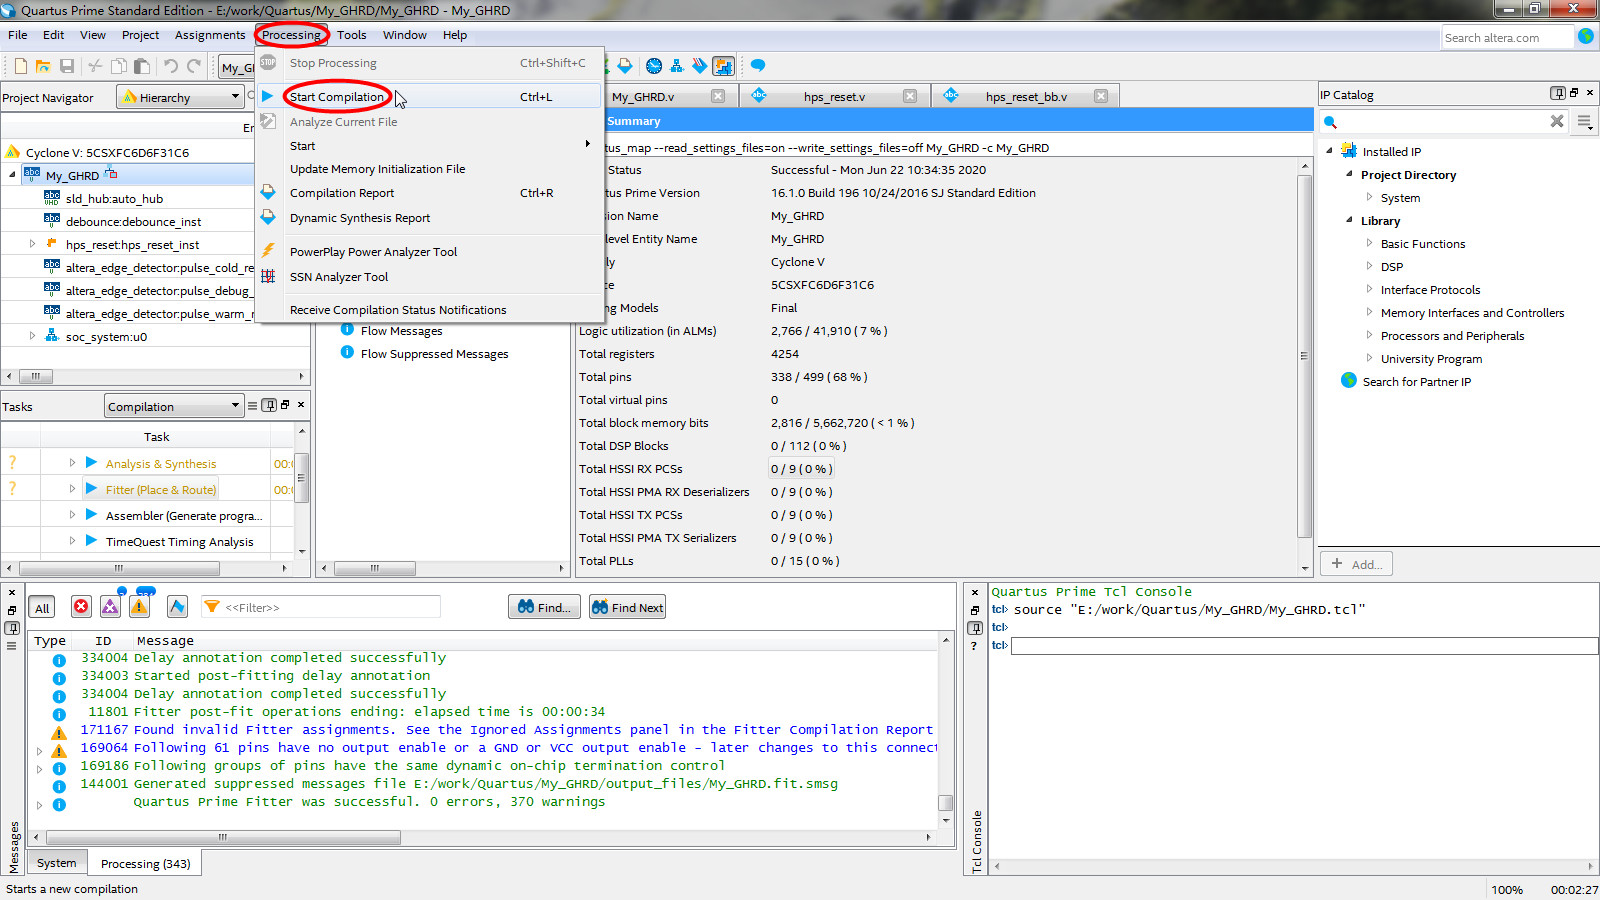The width and height of the screenshot is (1600, 900).
Task: Click the Copy icon in toolbar
Action: click(x=118, y=66)
